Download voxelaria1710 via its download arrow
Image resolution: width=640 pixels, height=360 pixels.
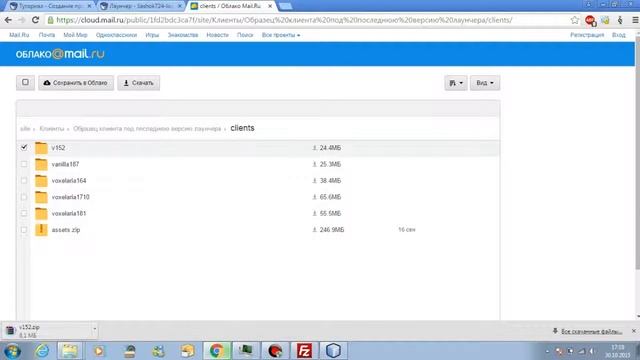click(314, 197)
